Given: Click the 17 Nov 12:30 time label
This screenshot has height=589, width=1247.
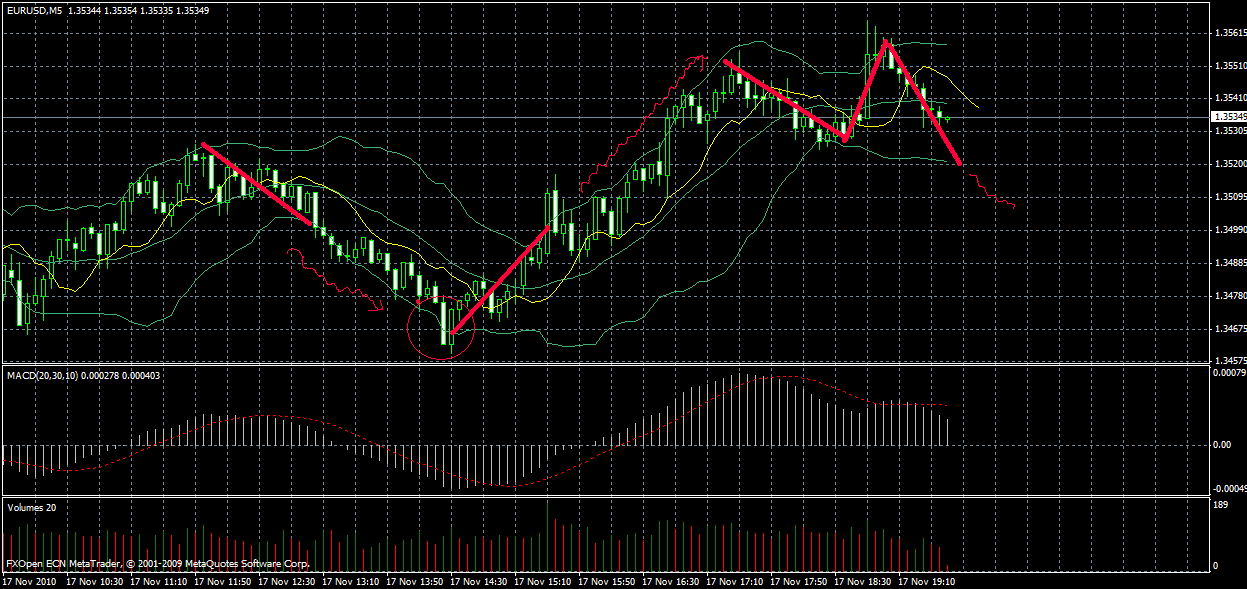Looking at the screenshot, I should point(288,580).
